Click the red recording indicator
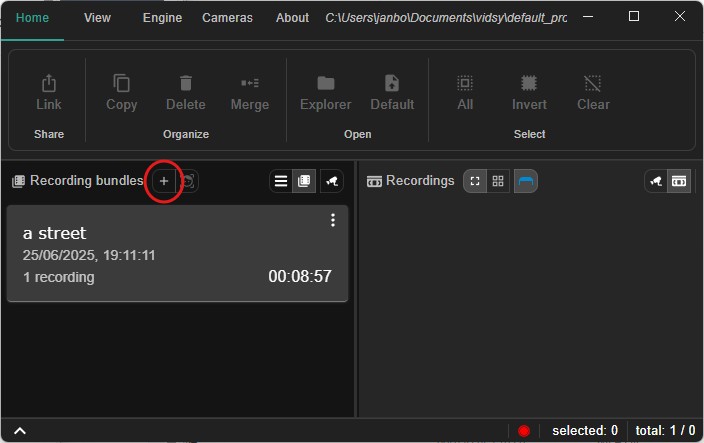 coord(524,431)
